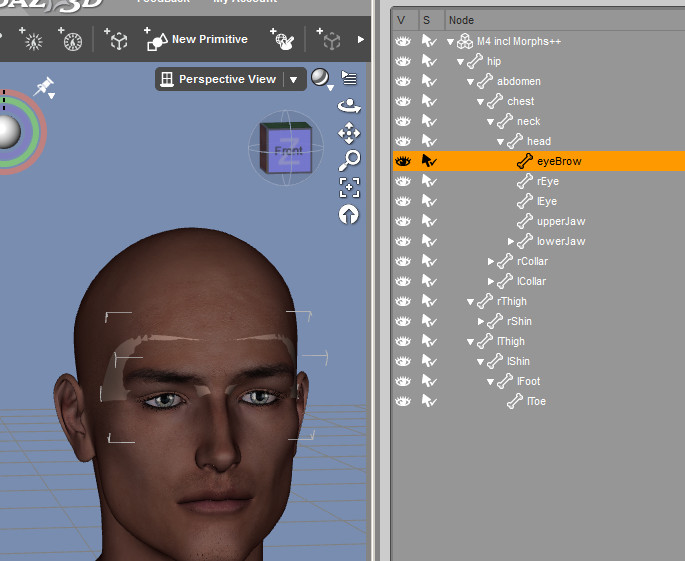This screenshot has width=685, height=561.
Task: Hide the chest node
Action: click(x=403, y=101)
